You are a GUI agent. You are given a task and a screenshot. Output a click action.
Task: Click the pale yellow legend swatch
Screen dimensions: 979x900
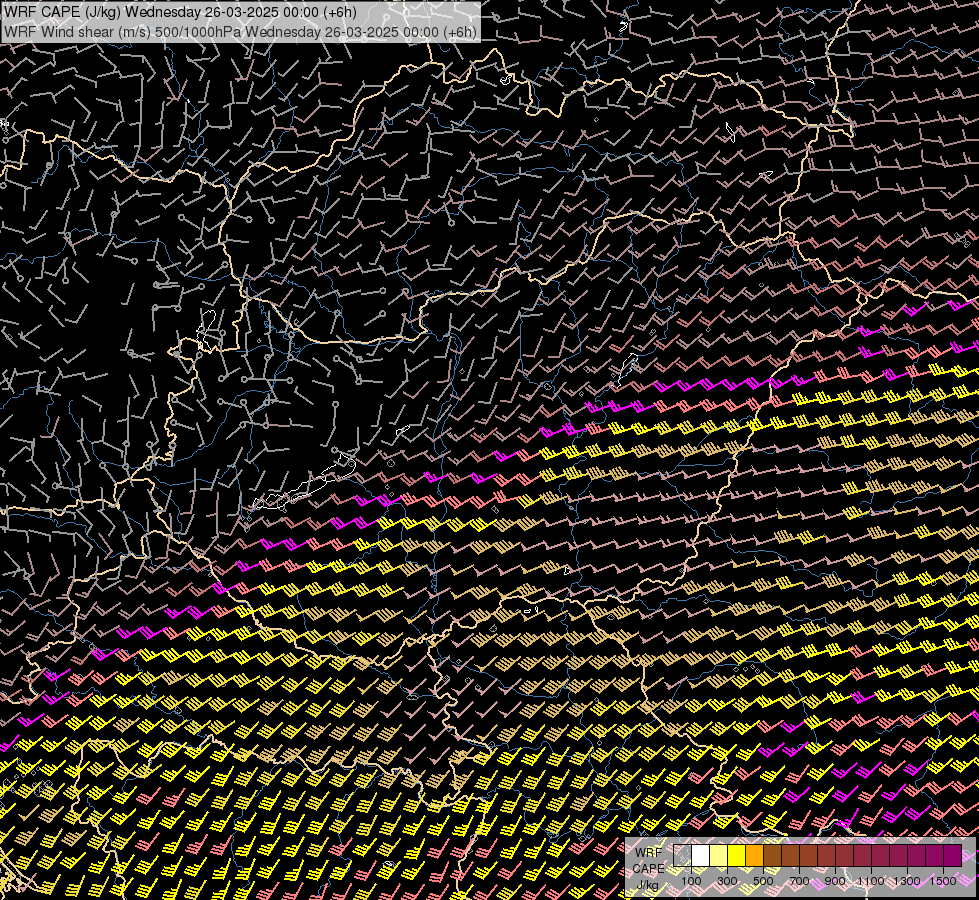point(719,855)
